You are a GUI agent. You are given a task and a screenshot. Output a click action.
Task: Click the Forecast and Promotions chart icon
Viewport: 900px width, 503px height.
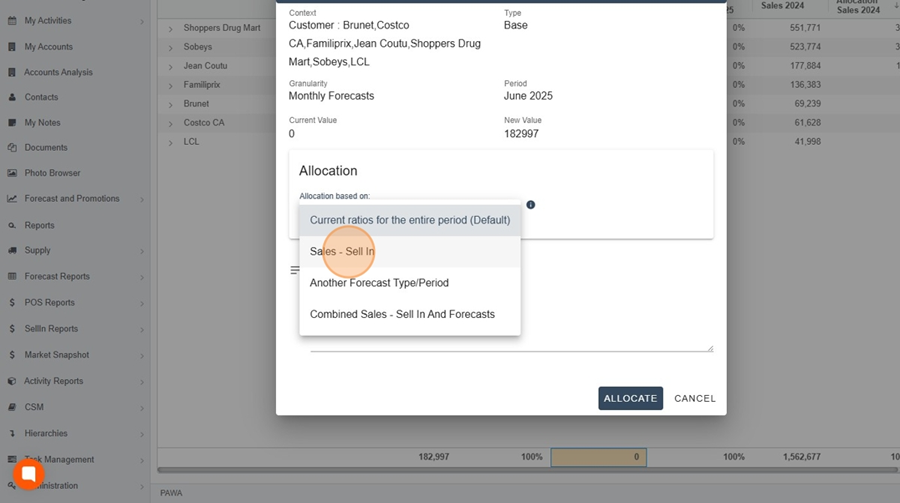[x=12, y=199]
